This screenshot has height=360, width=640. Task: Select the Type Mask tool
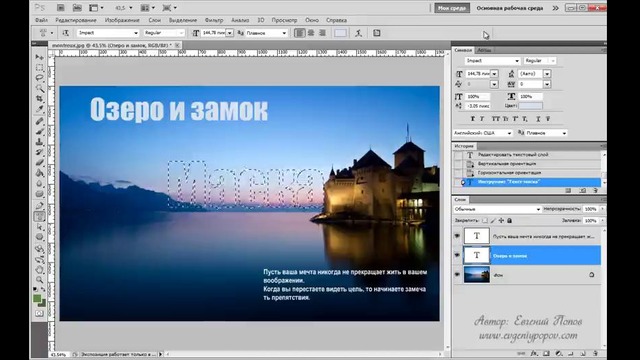pyautogui.click(x=39, y=216)
